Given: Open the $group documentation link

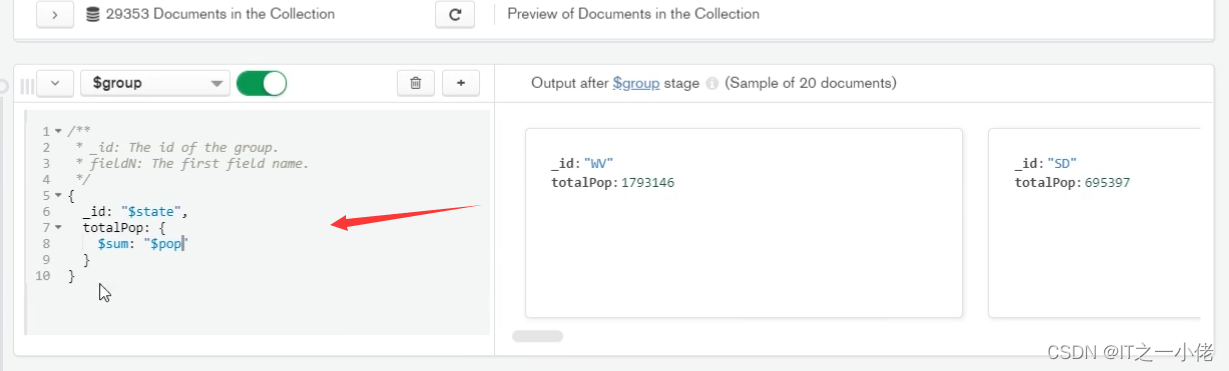Looking at the screenshot, I should pos(636,83).
